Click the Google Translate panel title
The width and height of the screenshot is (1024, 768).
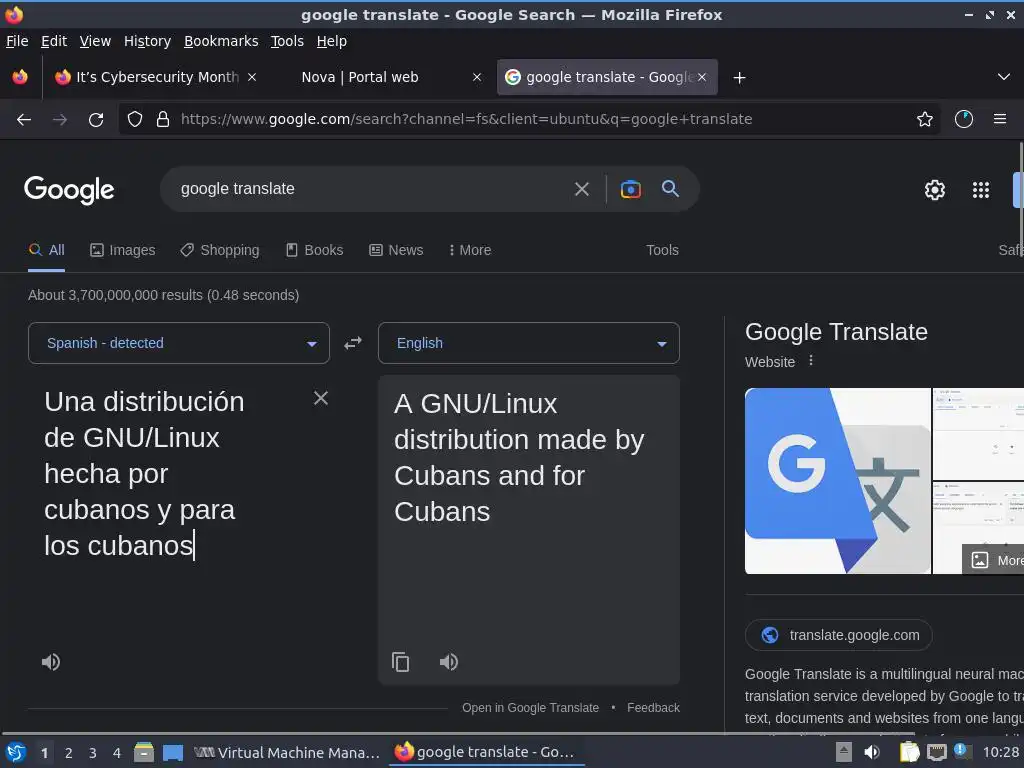click(x=836, y=332)
